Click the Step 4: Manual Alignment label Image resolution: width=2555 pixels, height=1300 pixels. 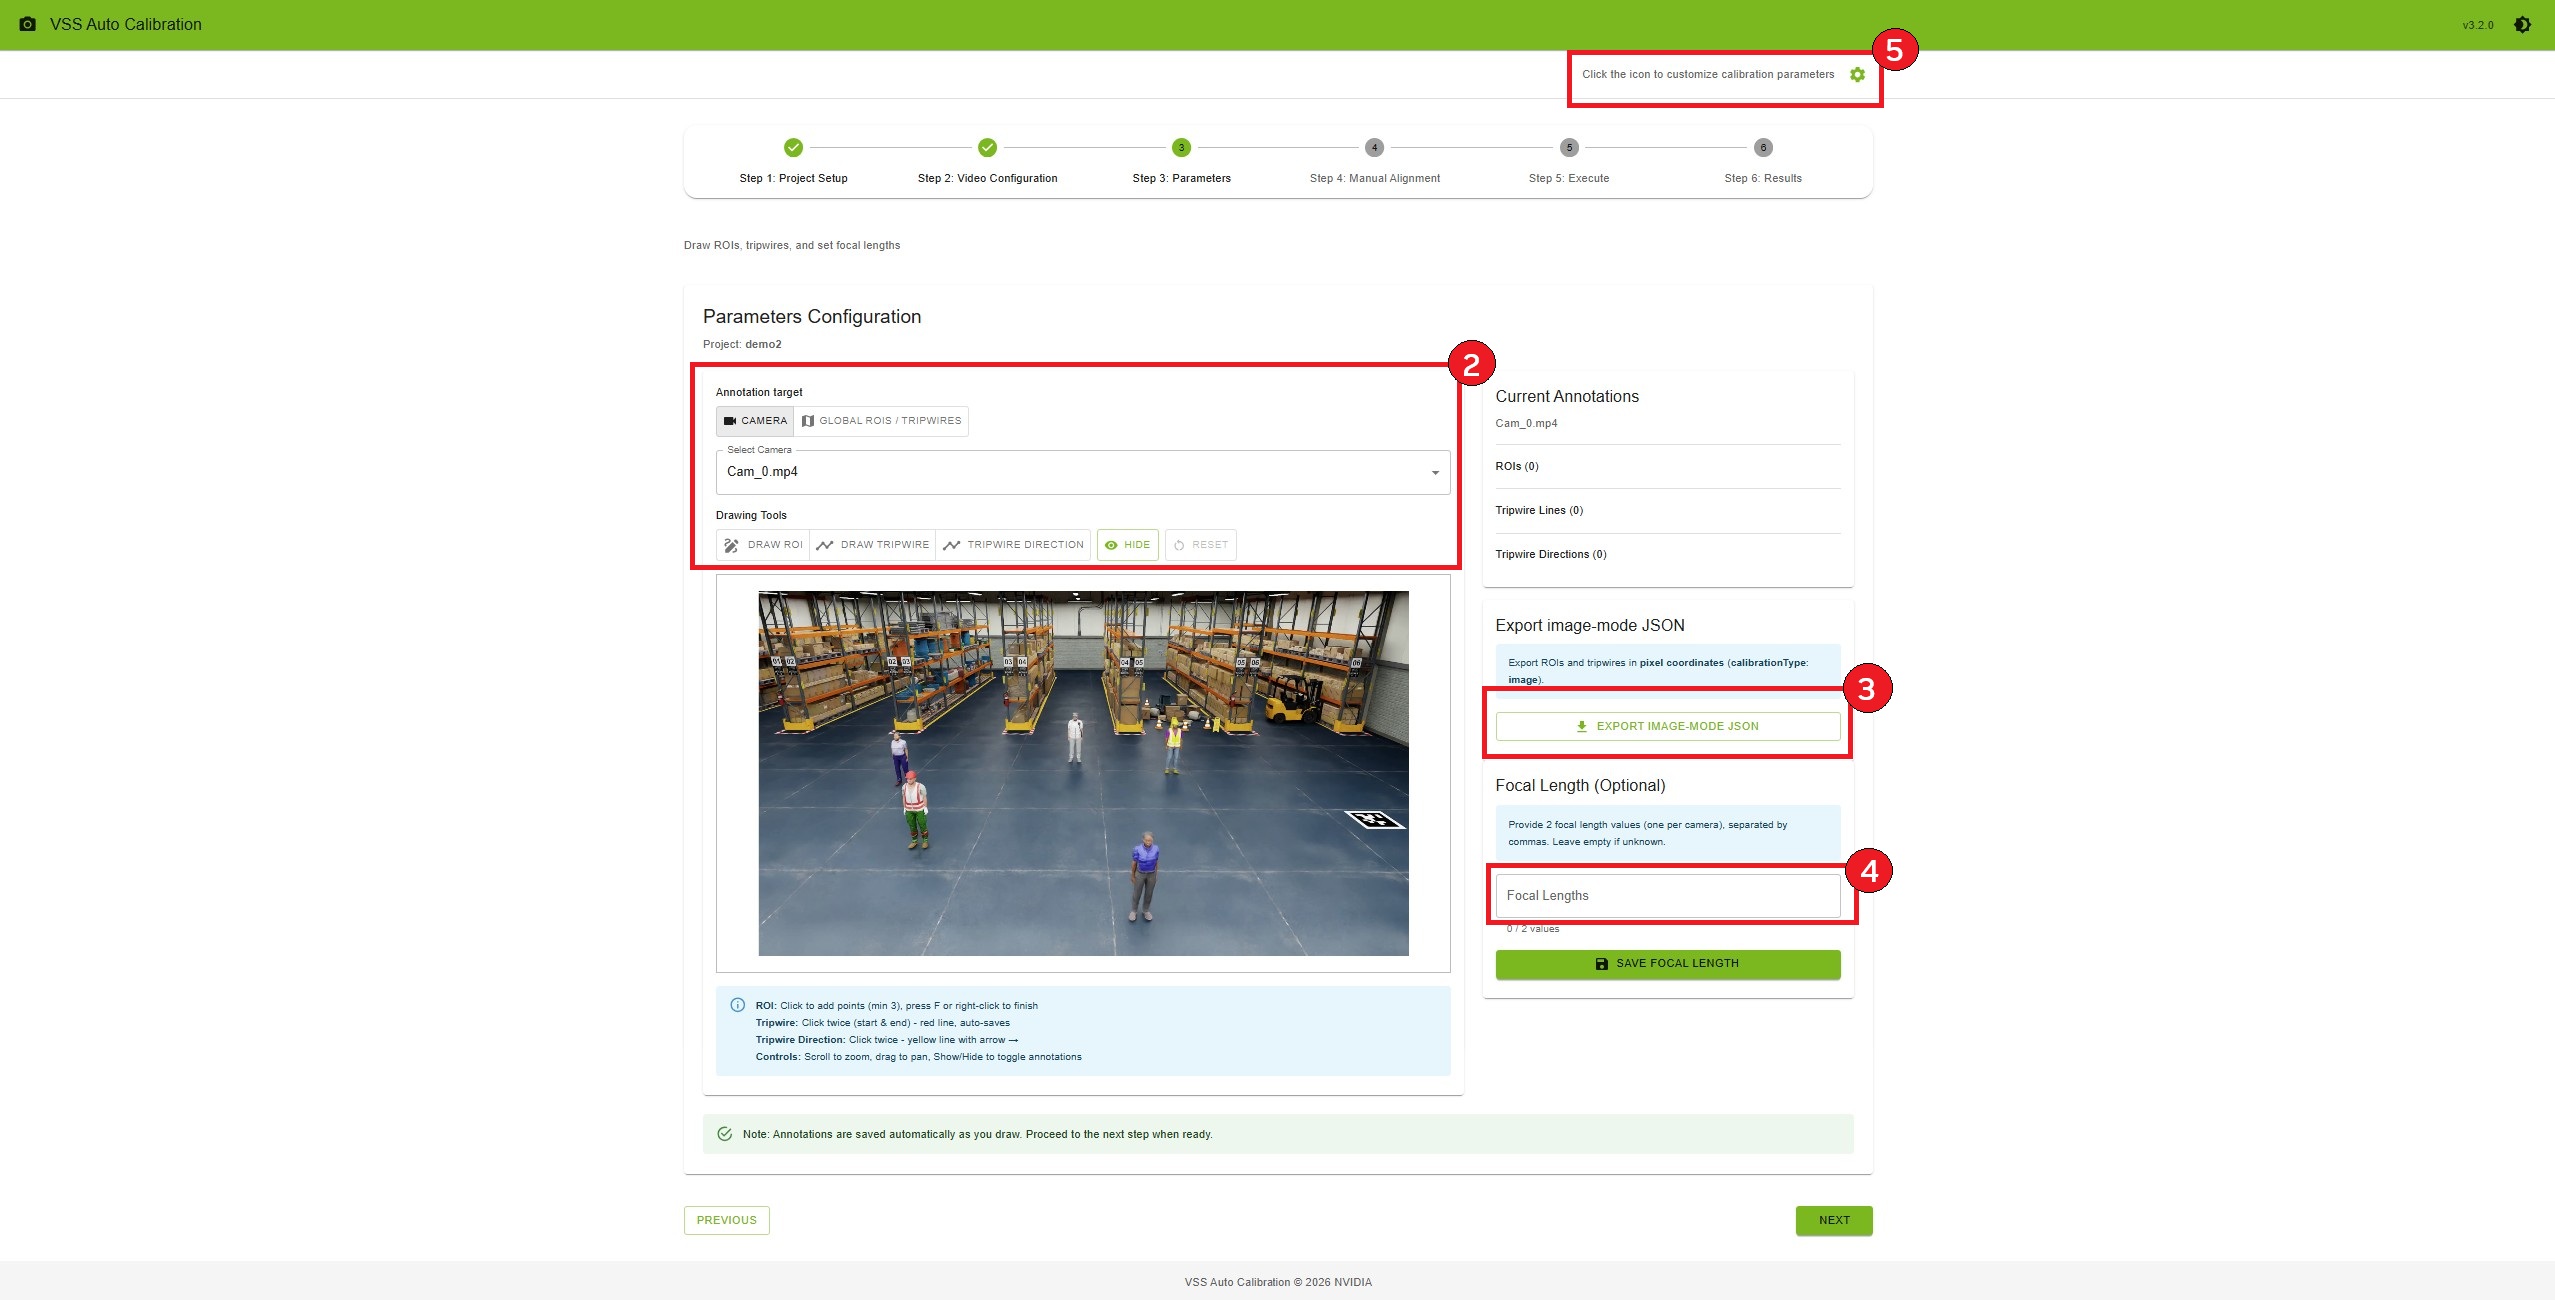(1375, 179)
